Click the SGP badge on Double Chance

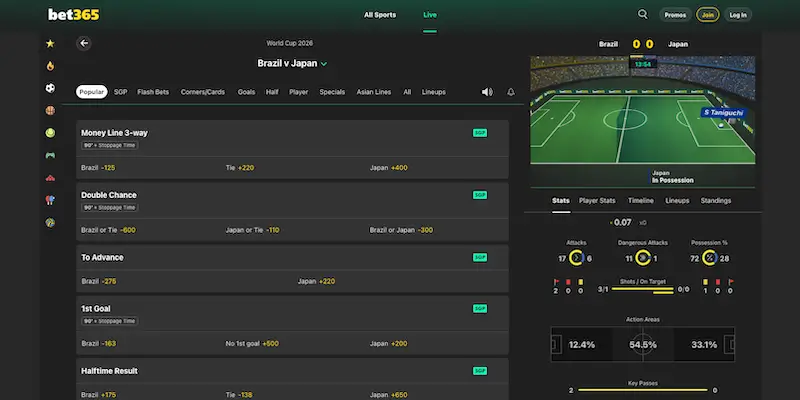480,195
